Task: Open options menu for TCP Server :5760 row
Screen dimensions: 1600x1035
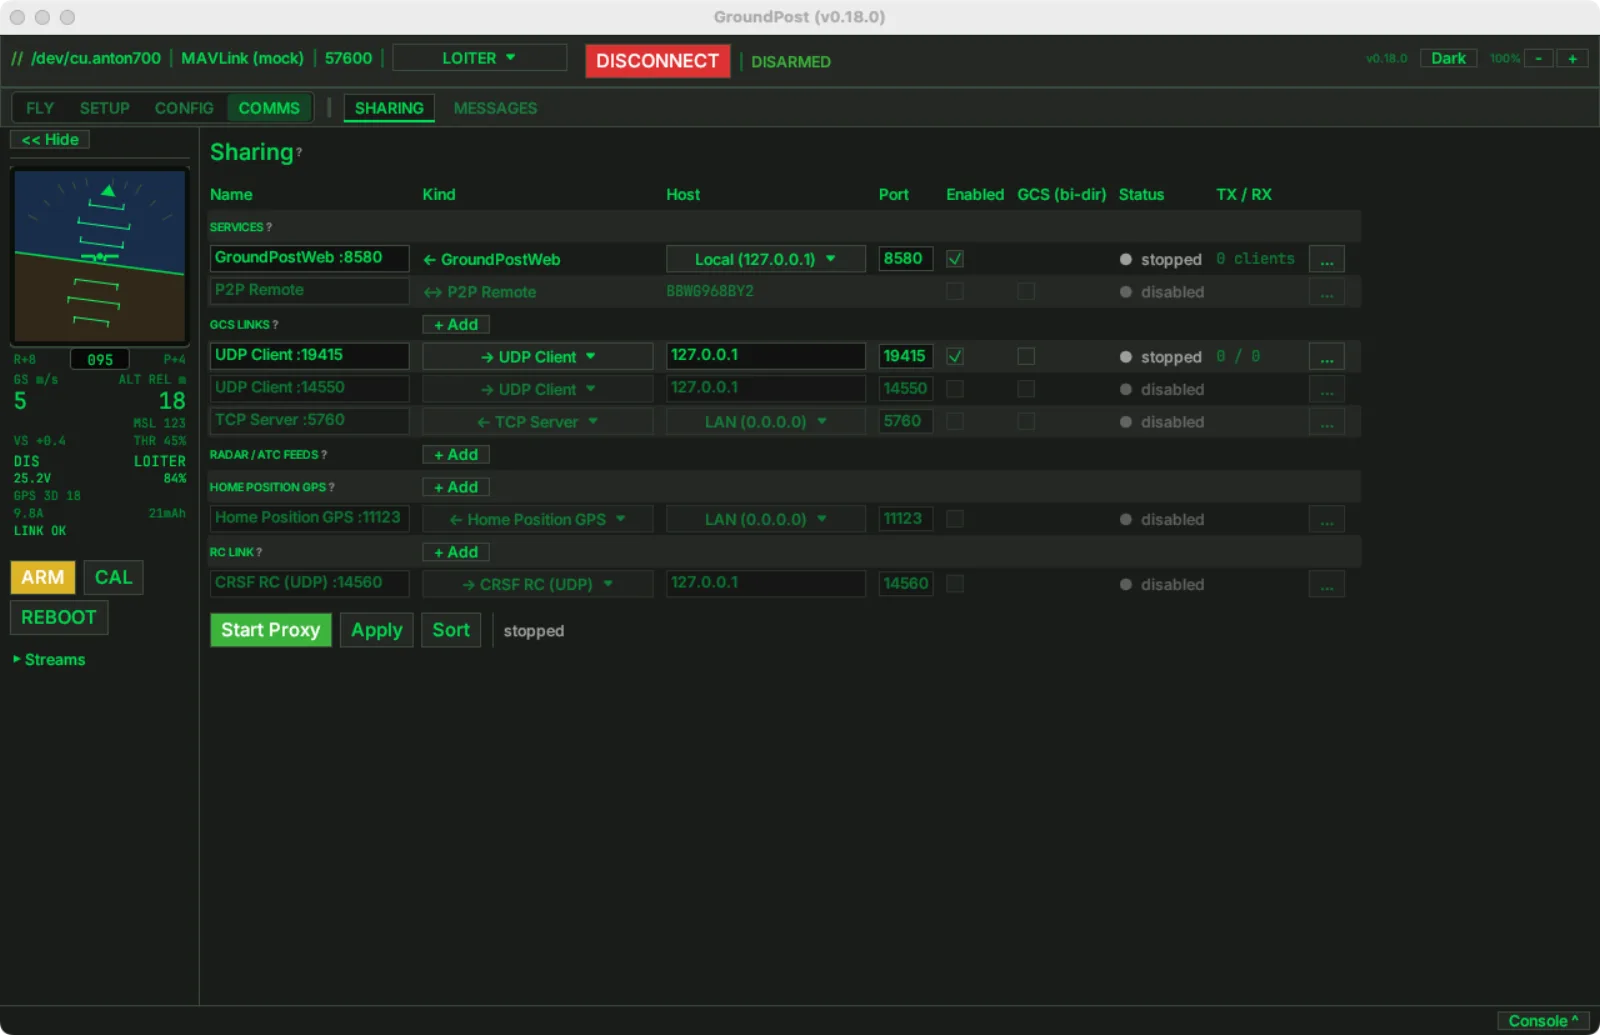Action: pos(1326,422)
